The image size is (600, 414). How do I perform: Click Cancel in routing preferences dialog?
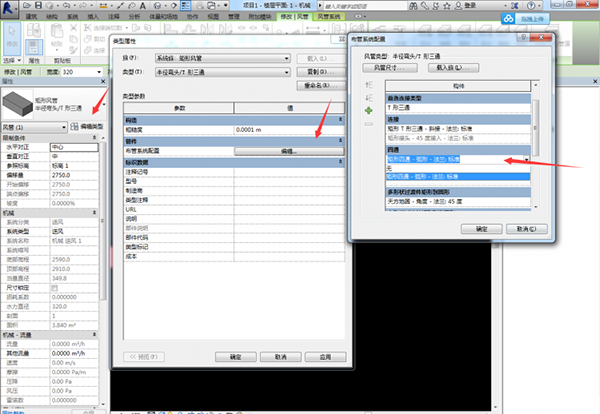pos(527,229)
